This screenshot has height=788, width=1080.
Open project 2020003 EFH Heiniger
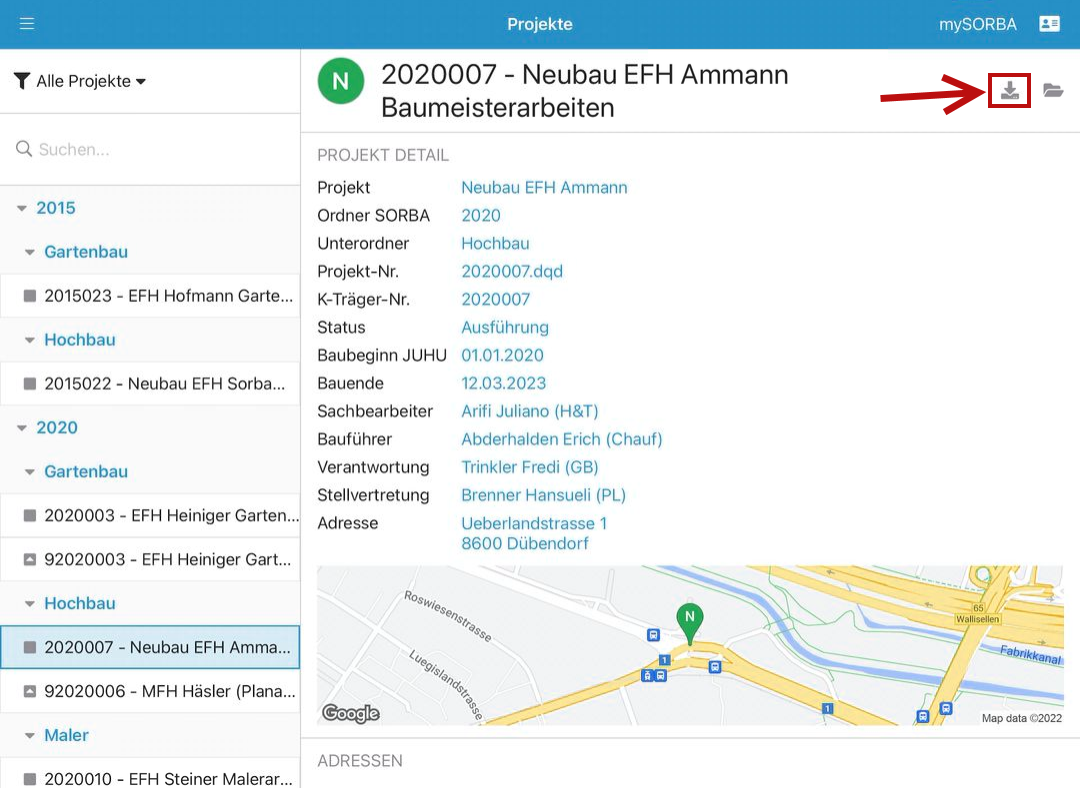160,516
